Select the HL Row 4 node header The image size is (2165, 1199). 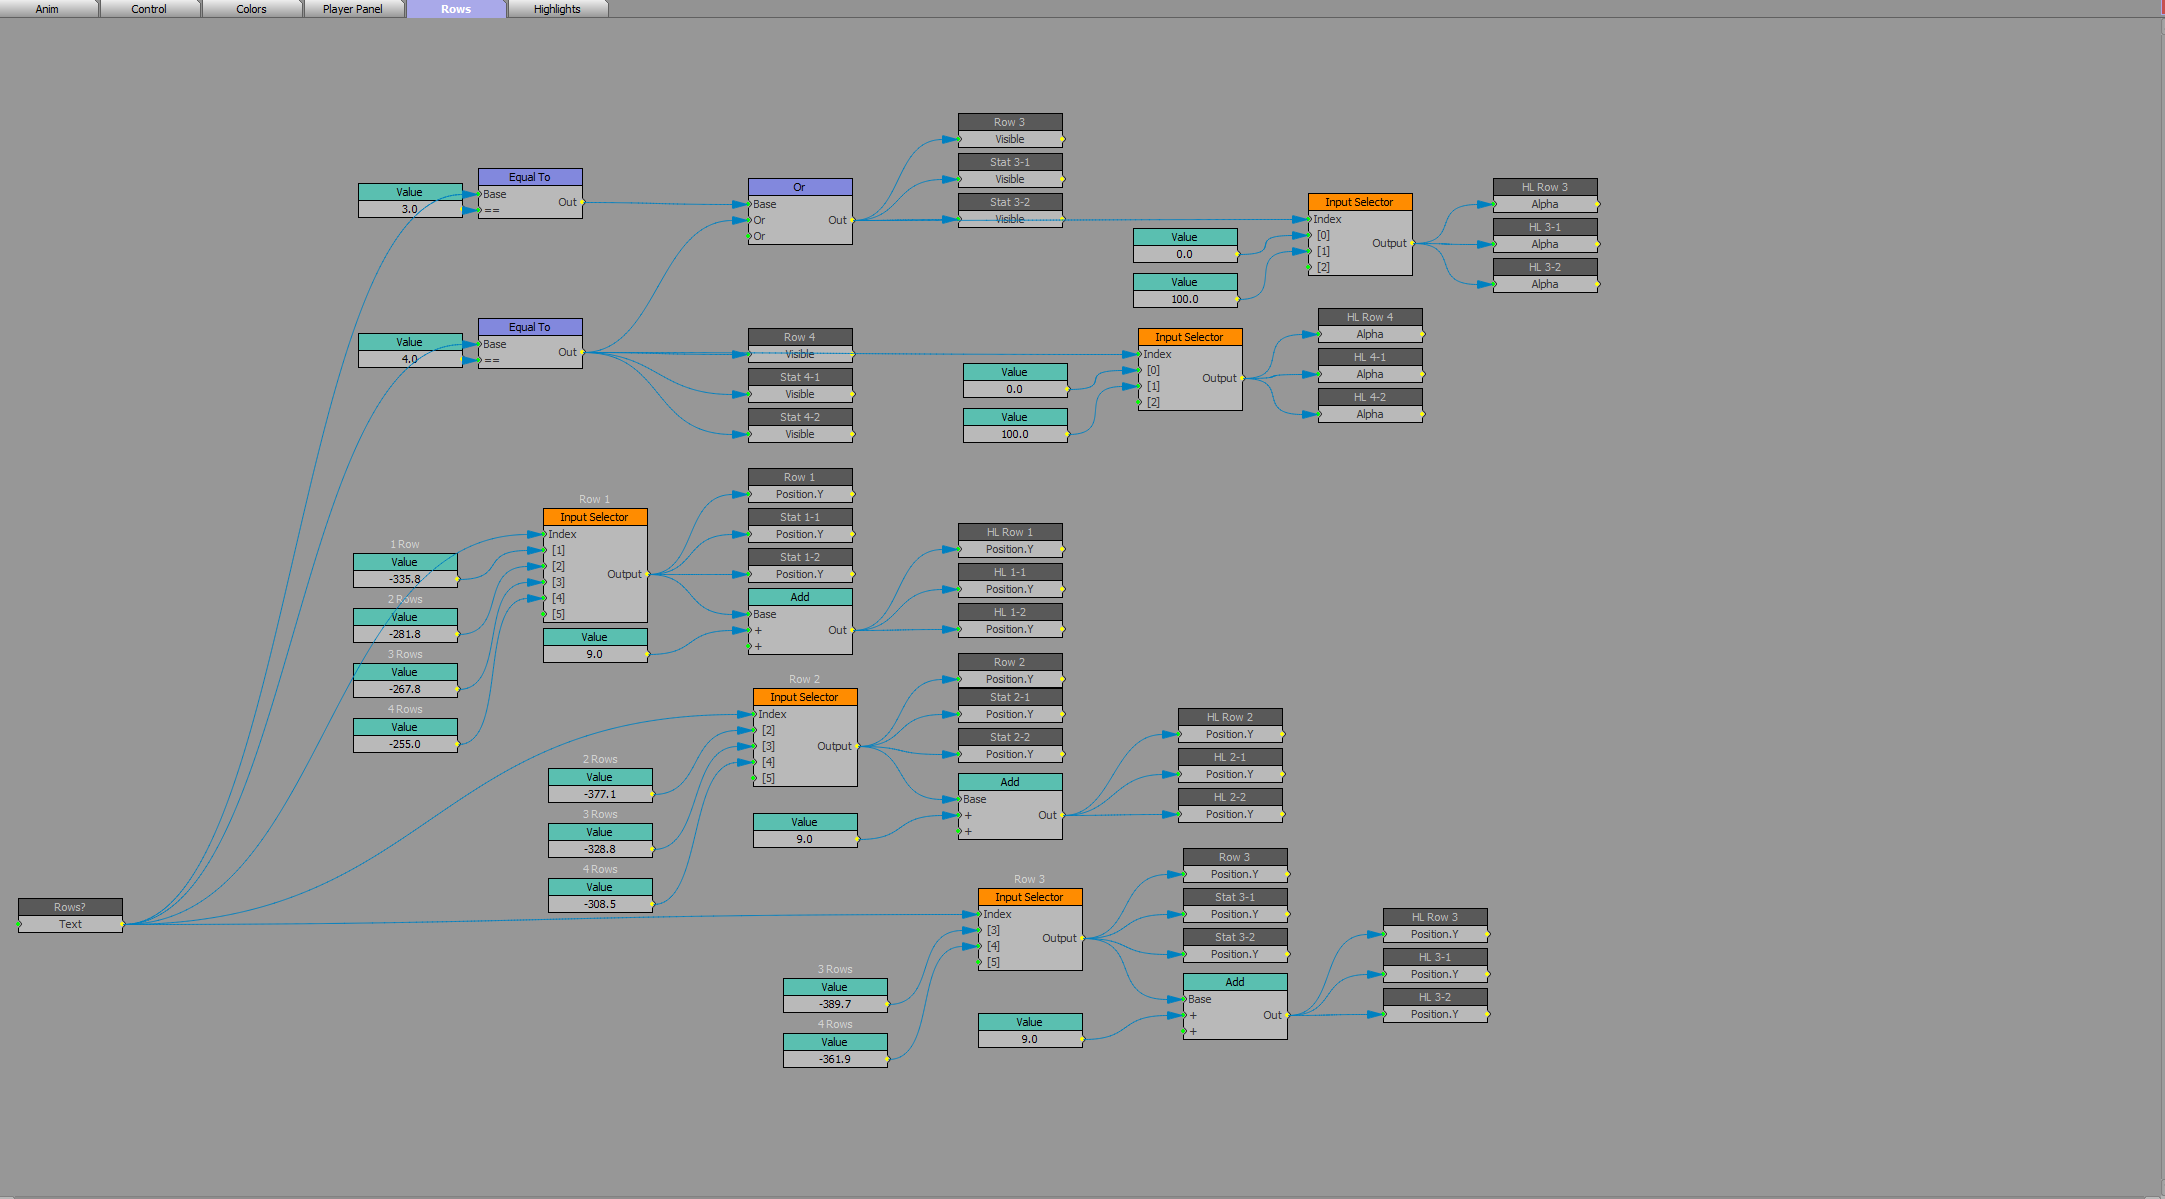[1369, 317]
